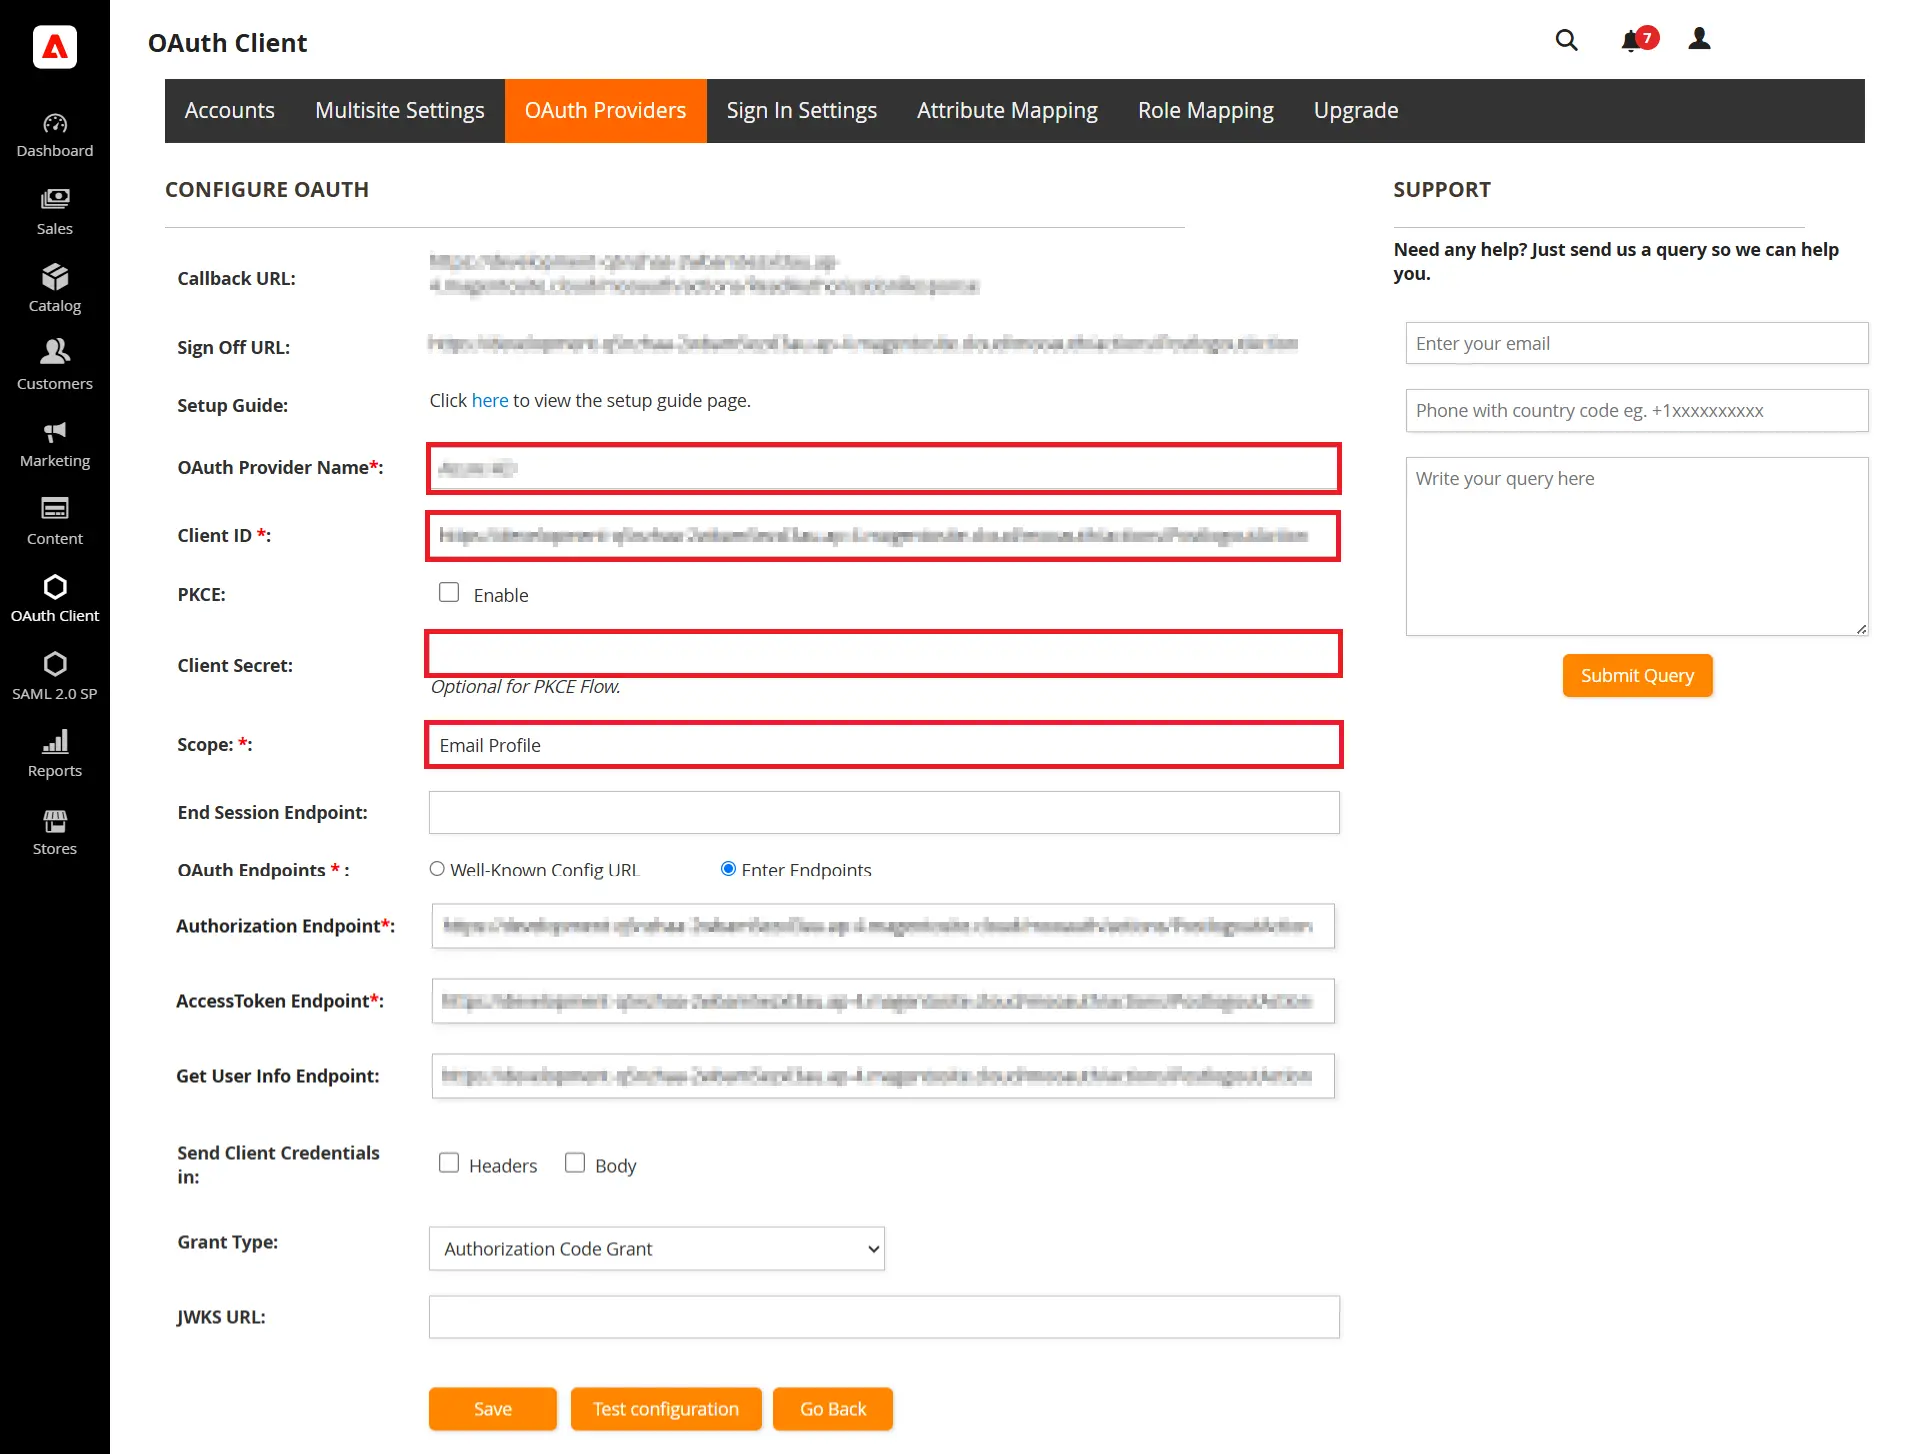Click the Adobe Magento logo icon
Screen dimensions: 1920x1454
point(55,46)
